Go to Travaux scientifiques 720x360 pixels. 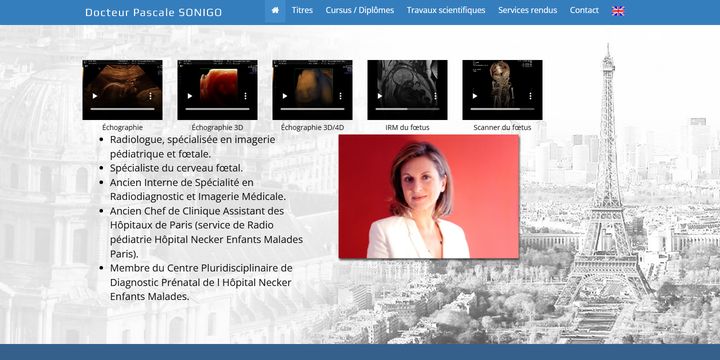click(446, 10)
